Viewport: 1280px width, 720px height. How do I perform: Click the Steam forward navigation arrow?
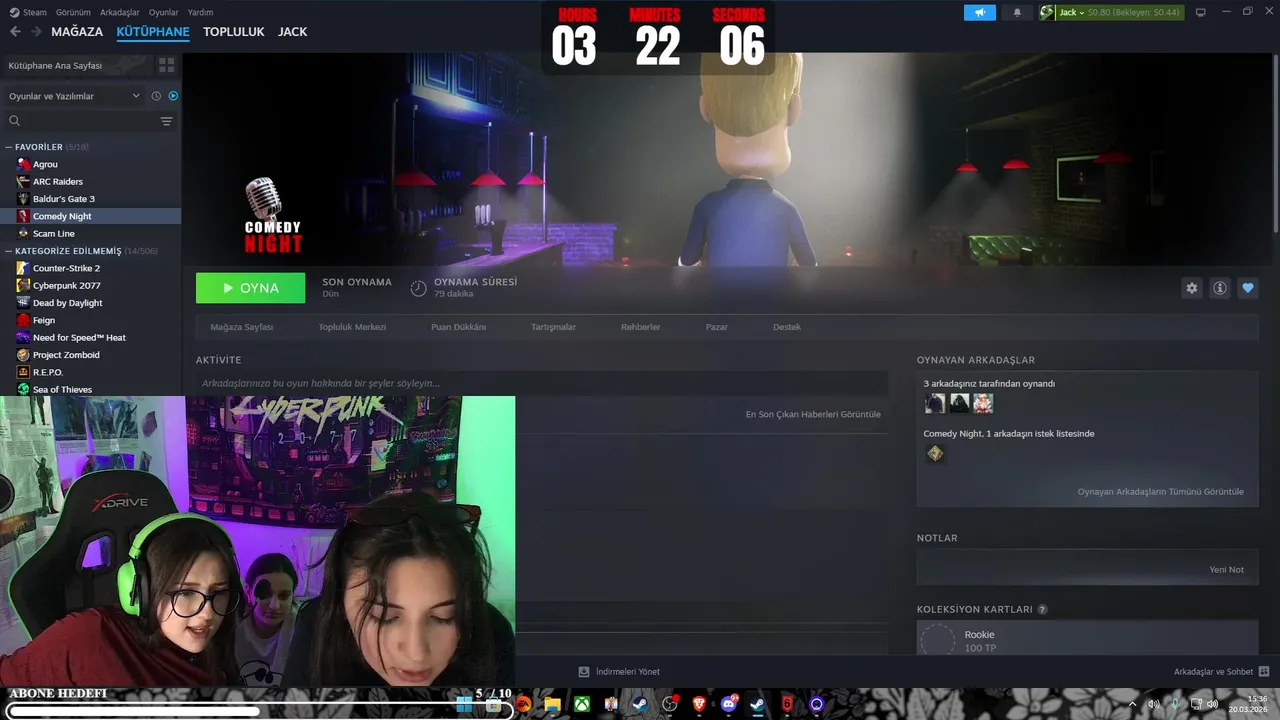[x=36, y=32]
